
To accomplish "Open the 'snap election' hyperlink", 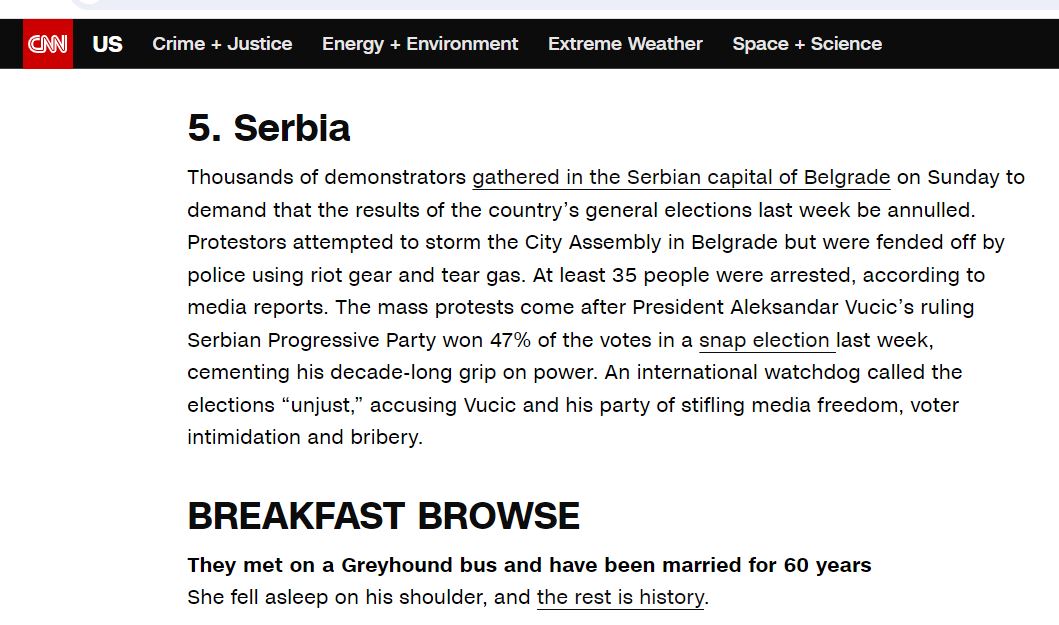I will [765, 340].
